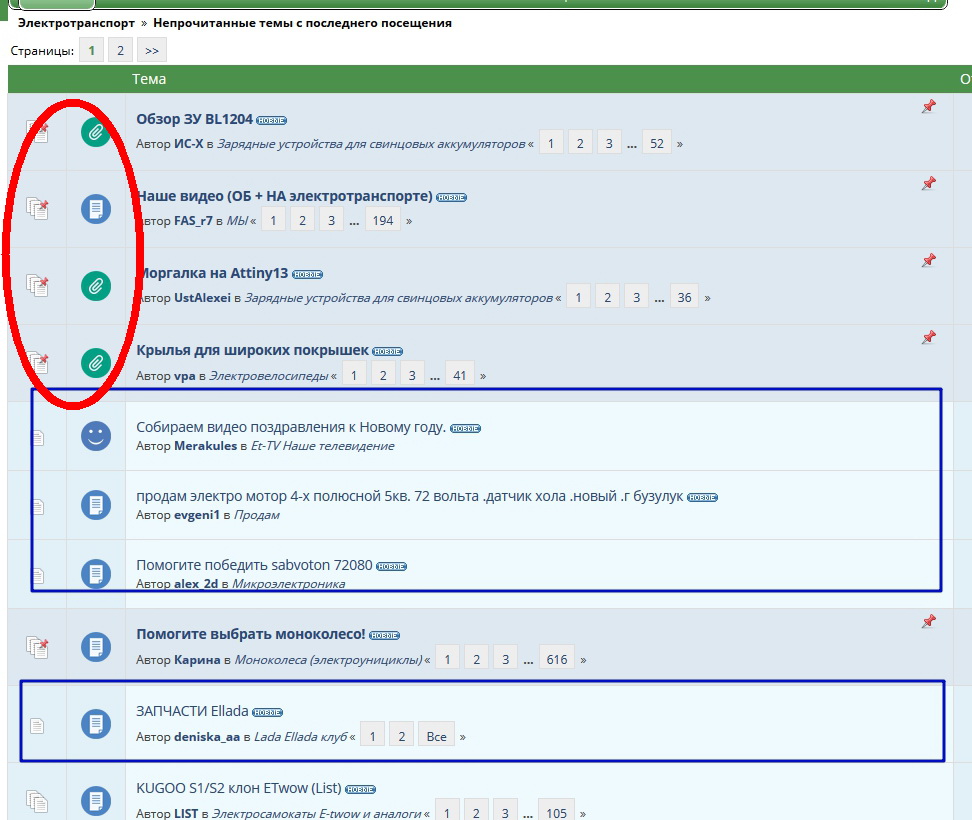
Task: Click Тема column header
Action: click(149, 79)
